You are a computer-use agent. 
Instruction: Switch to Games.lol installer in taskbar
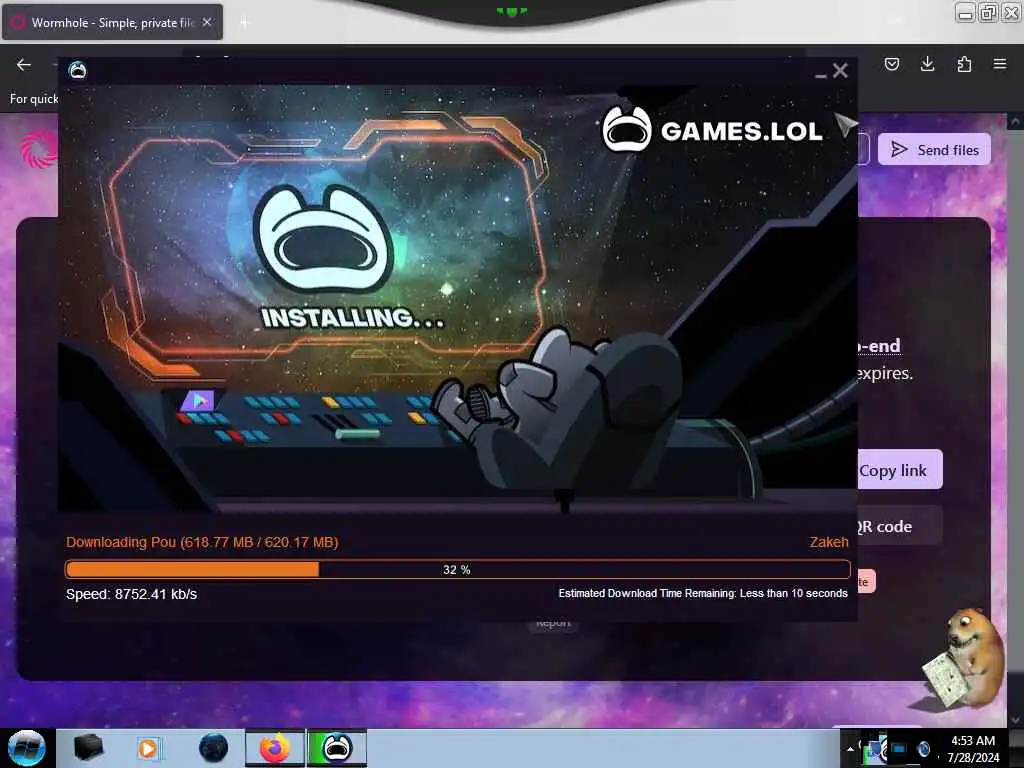pos(337,748)
